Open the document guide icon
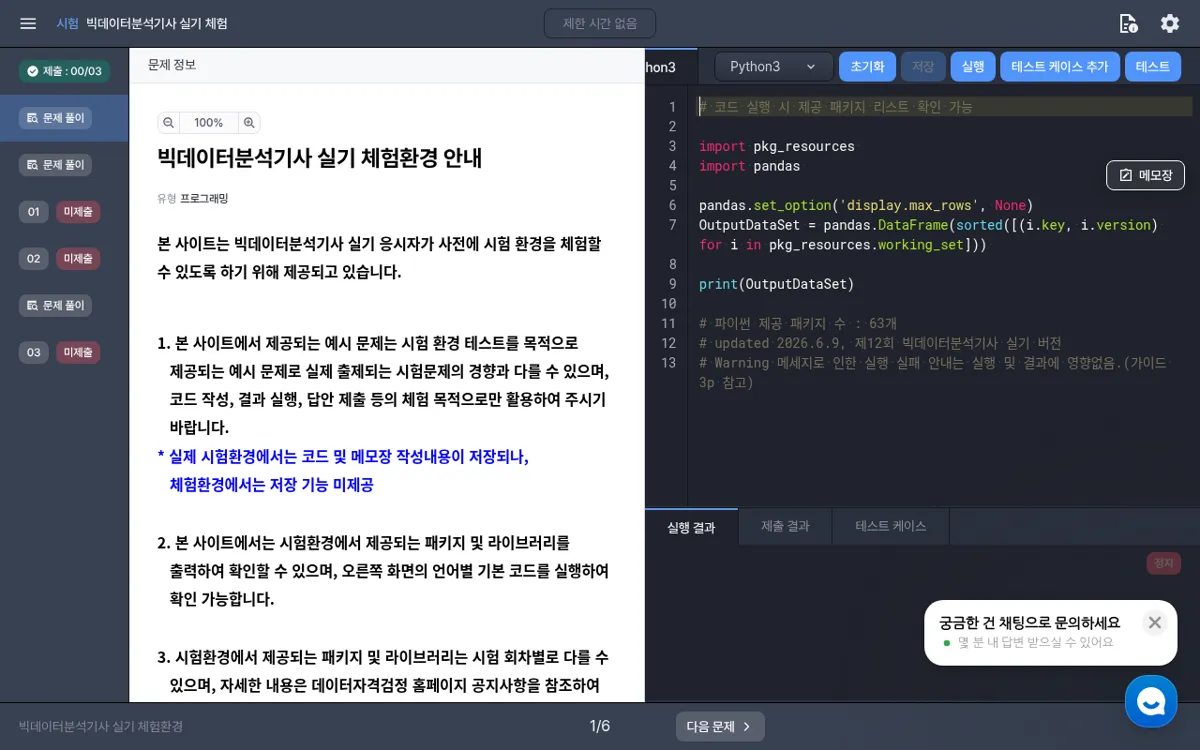 click(x=1128, y=23)
